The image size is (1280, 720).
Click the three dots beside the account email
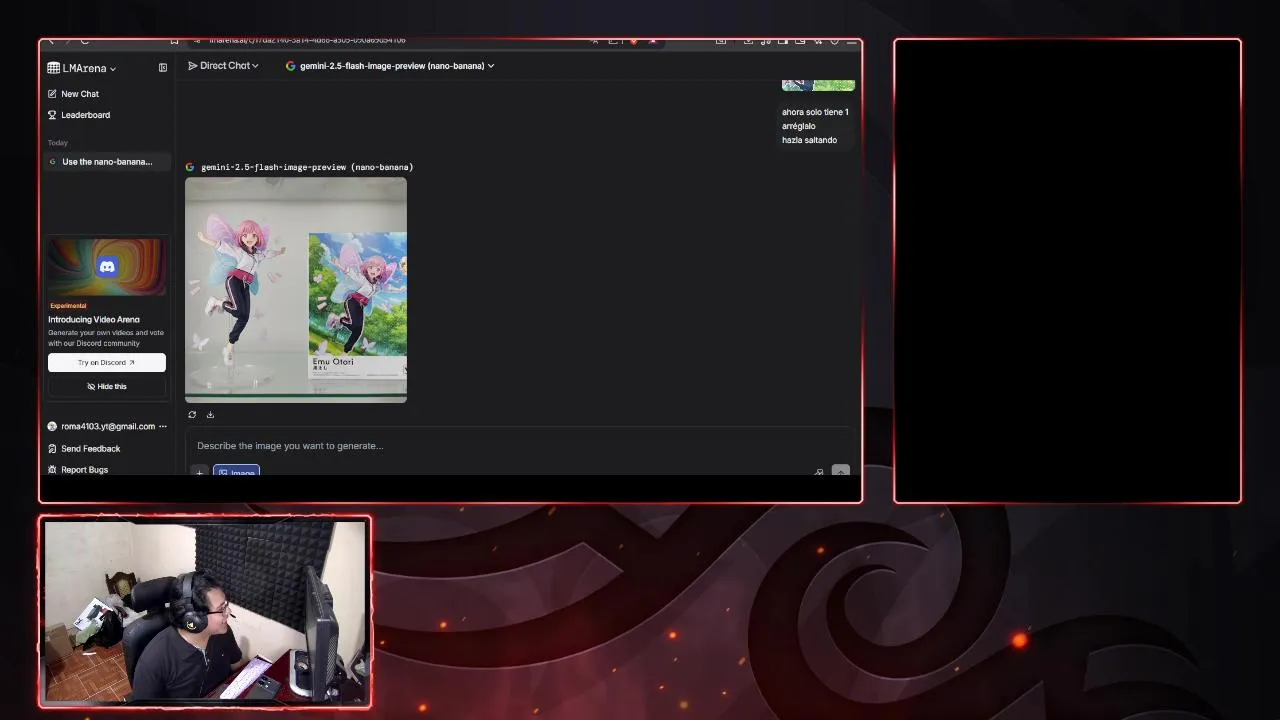[163, 426]
